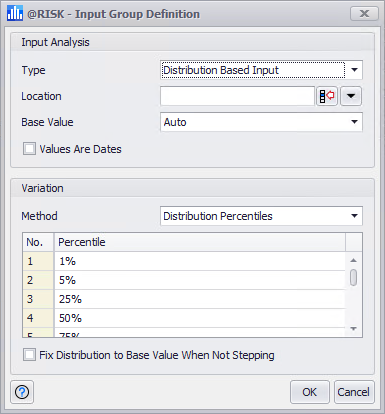Screen dimensions: 385x414
Task: Toggle Fix Distribution to Base Value checkbox
Action: coord(29,355)
